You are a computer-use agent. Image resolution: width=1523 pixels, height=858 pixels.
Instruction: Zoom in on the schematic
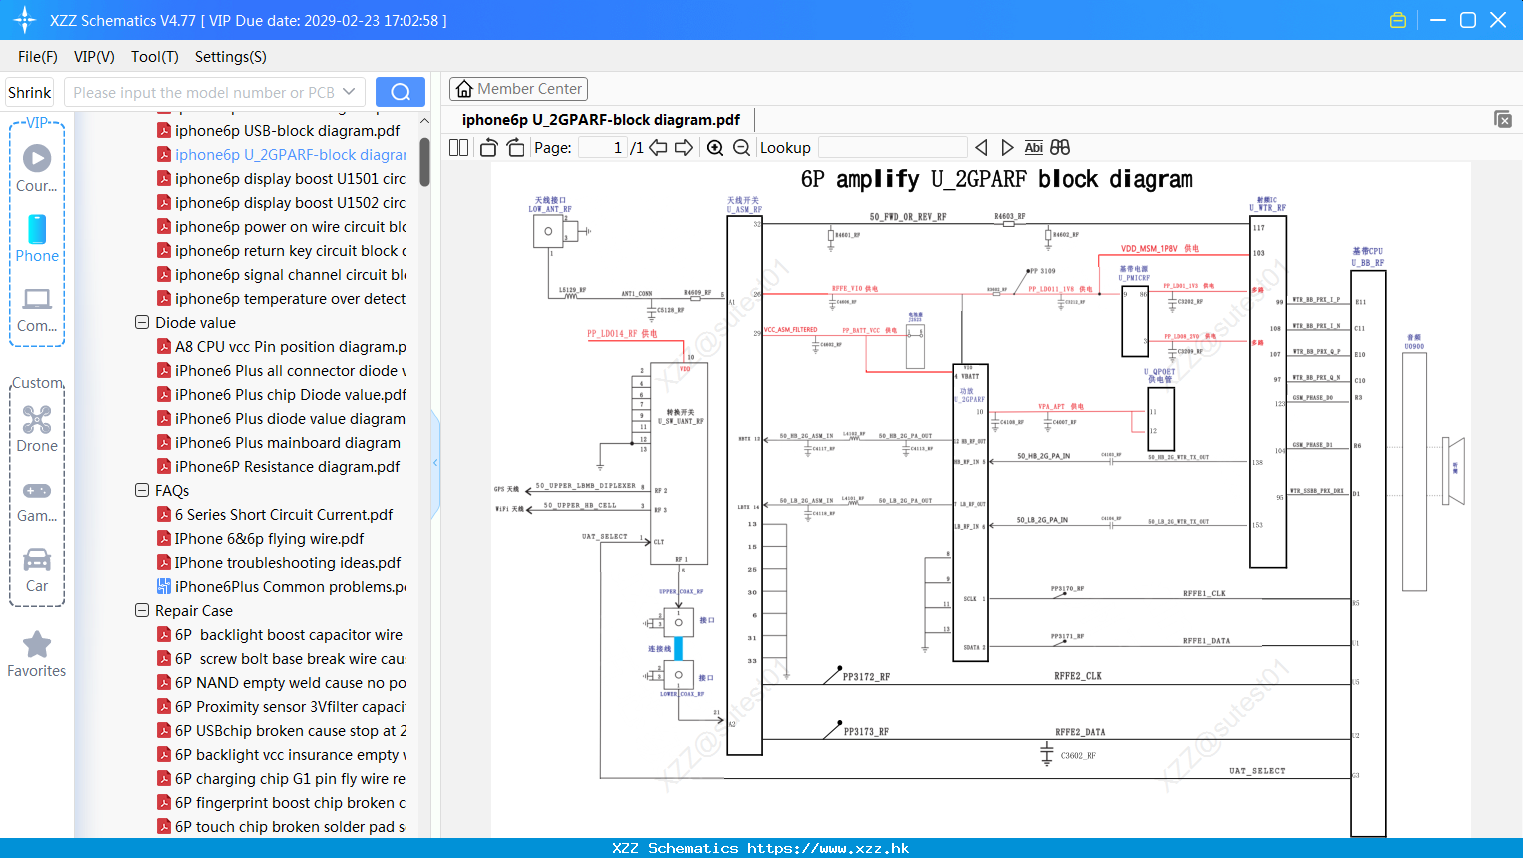(715, 147)
